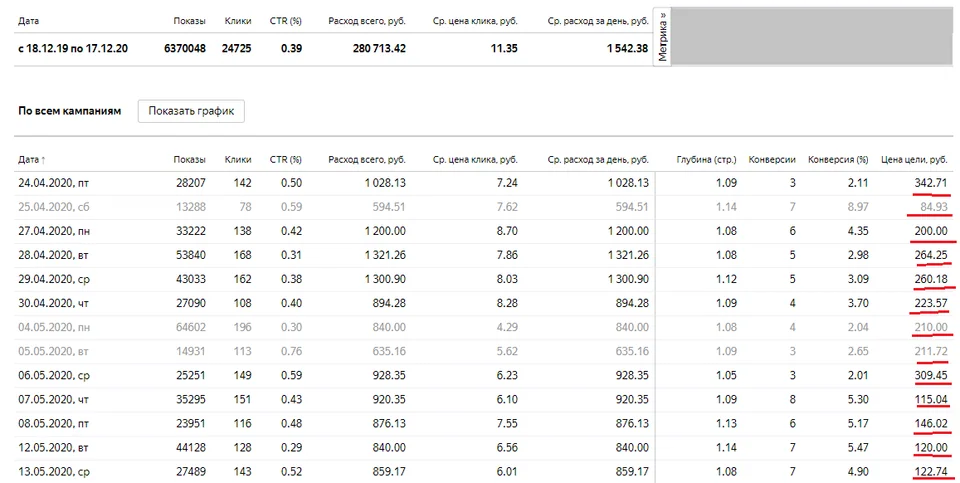Click depth value 1.12
The image size is (960, 483).
726,279
